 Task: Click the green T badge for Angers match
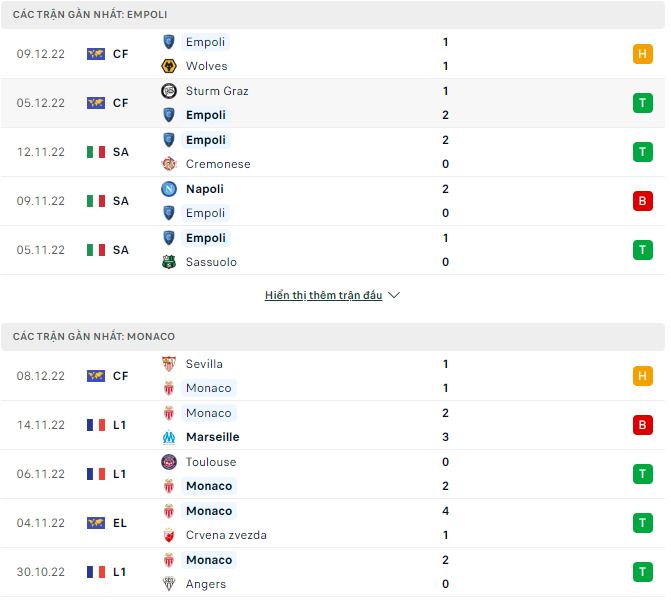pos(642,572)
